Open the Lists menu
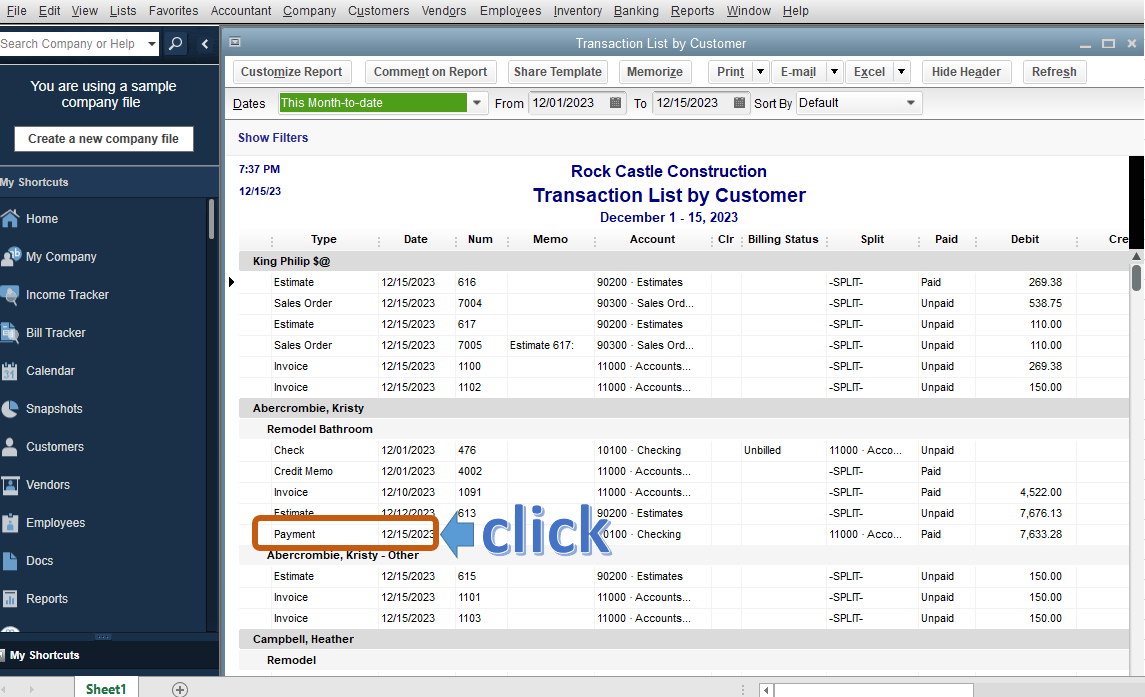1145x697 pixels. click(123, 11)
